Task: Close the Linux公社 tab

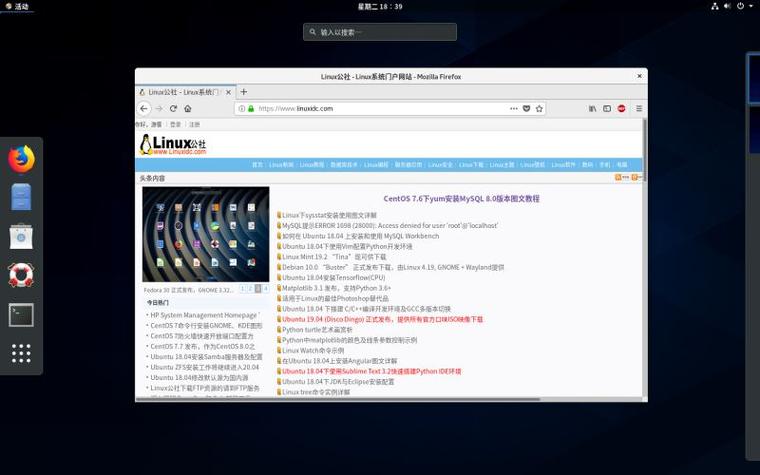Action: [228, 92]
